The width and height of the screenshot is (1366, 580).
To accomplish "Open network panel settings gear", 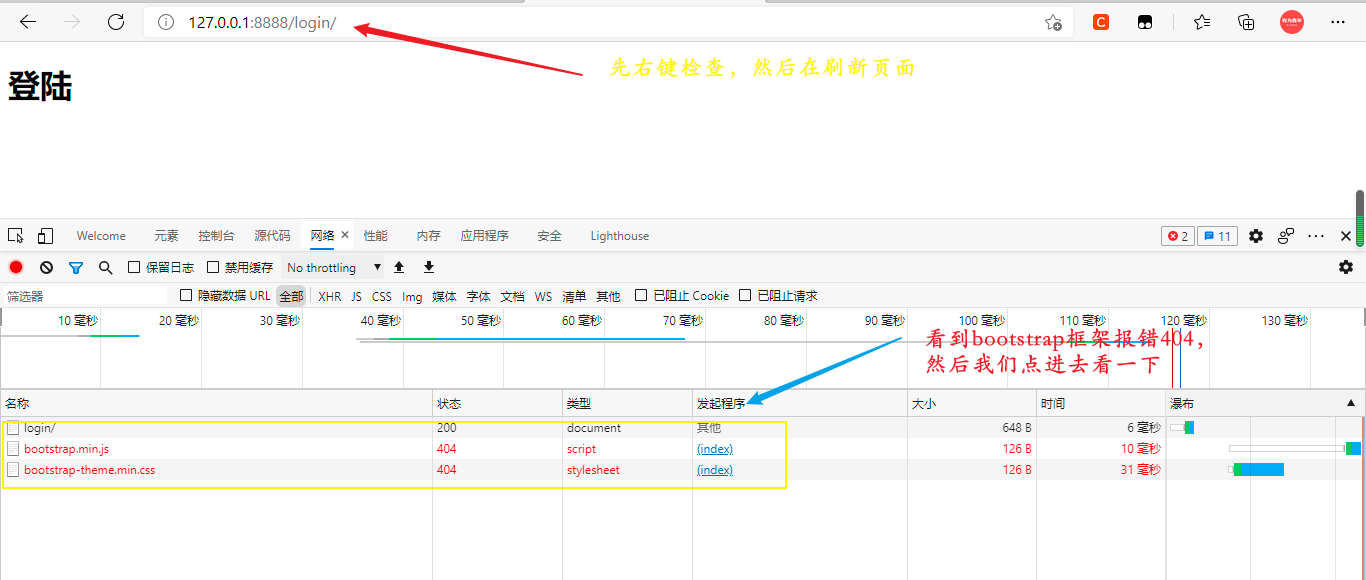I will click(1346, 267).
